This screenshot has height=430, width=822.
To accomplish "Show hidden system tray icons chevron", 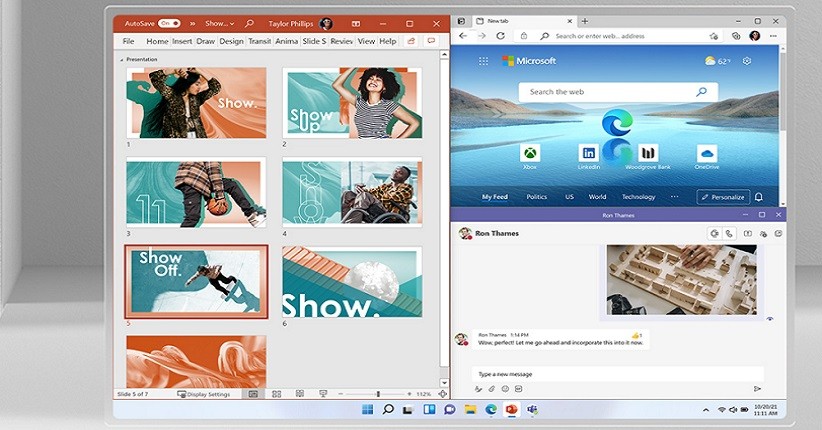I will (x=706, y=410).
